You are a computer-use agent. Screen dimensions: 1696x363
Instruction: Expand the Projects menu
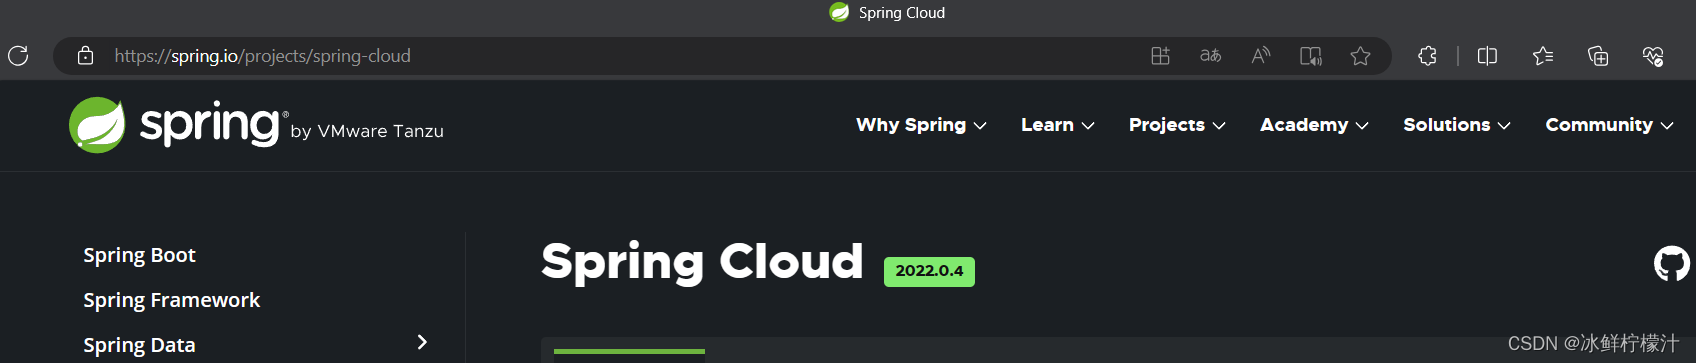point(1177,125)
